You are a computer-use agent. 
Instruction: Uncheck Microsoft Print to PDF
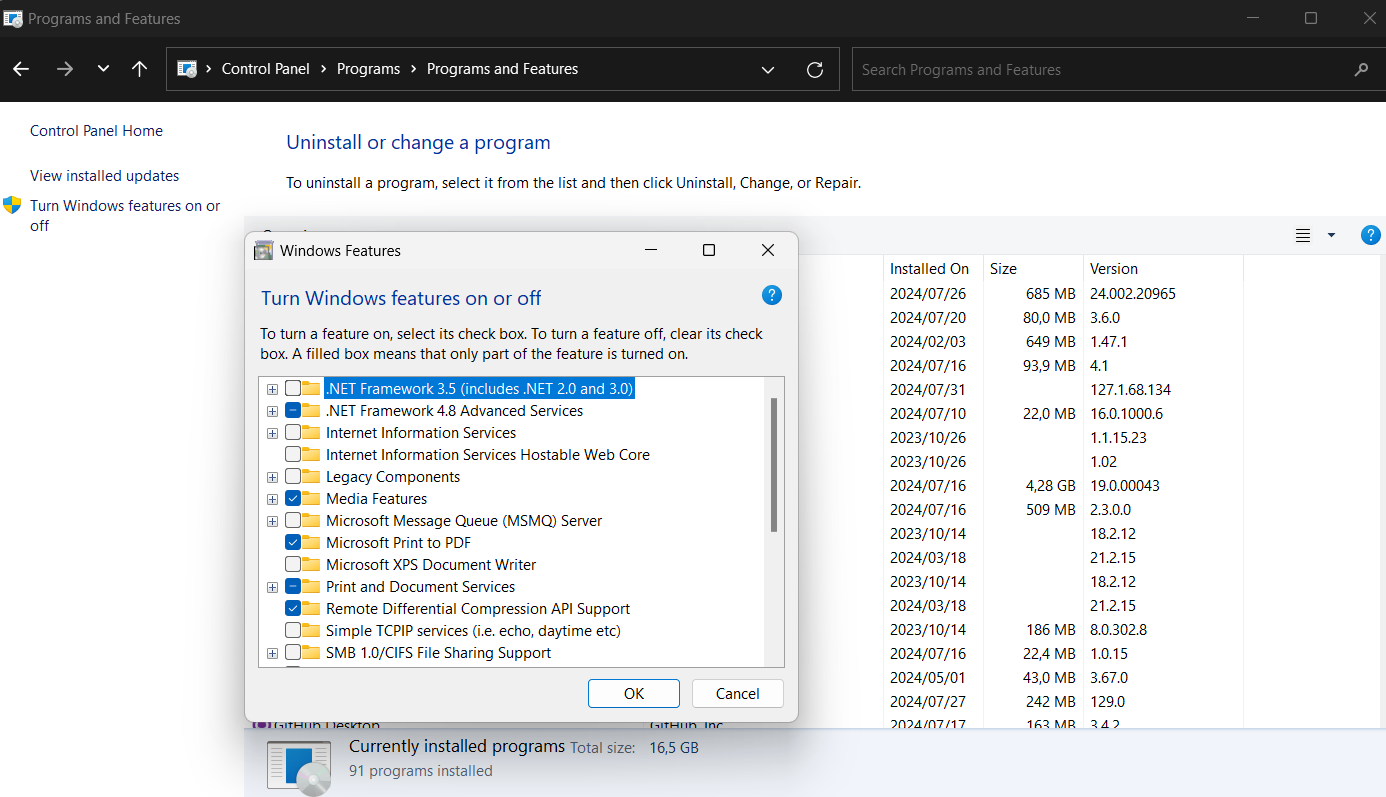293,542
